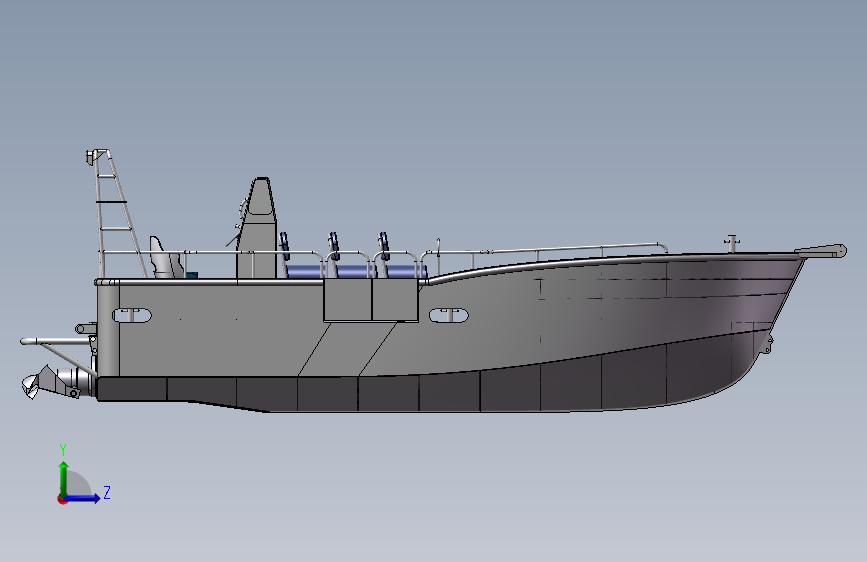Select the tall center console on the deck
This screenshot has width=867, height=562.
(x=257, y=228)
